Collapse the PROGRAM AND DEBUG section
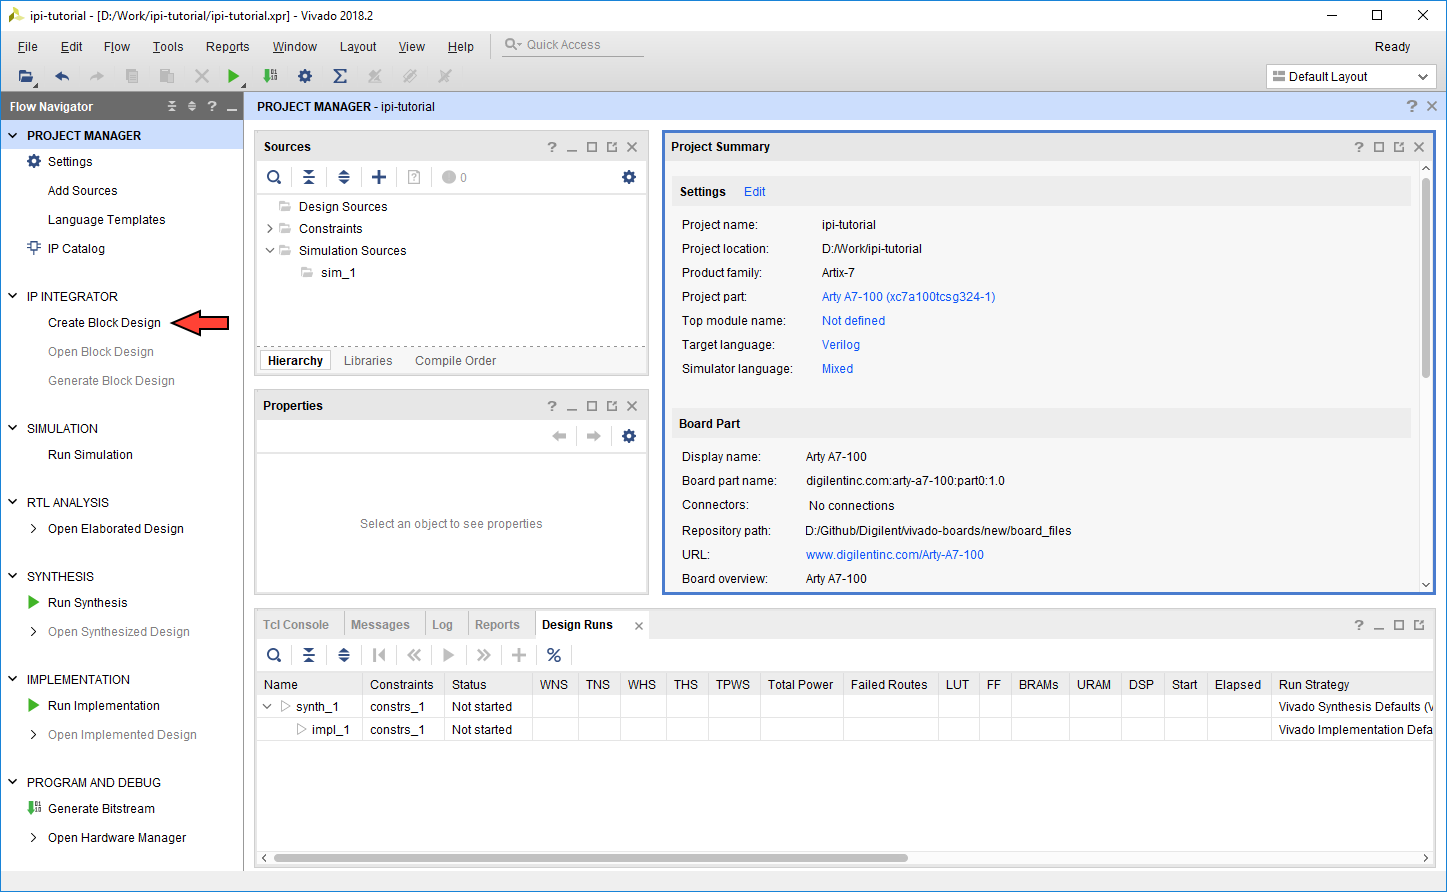 [13, 782]
